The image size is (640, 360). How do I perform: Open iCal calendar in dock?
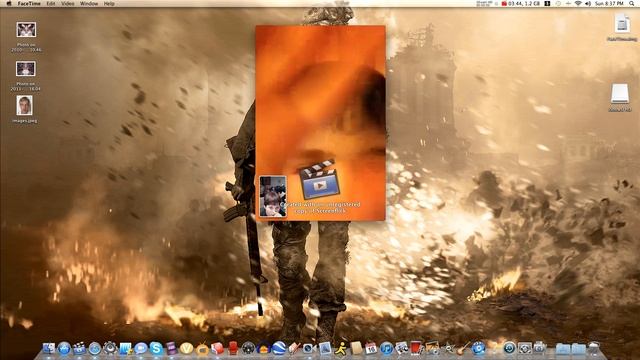coord(371,348)
